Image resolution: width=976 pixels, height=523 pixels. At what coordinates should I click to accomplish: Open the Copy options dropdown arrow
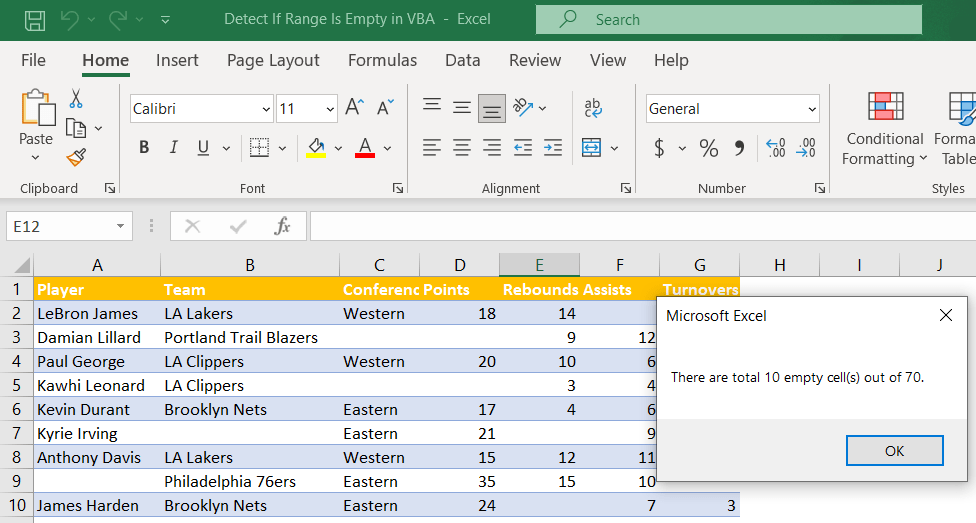pos(98,128)
